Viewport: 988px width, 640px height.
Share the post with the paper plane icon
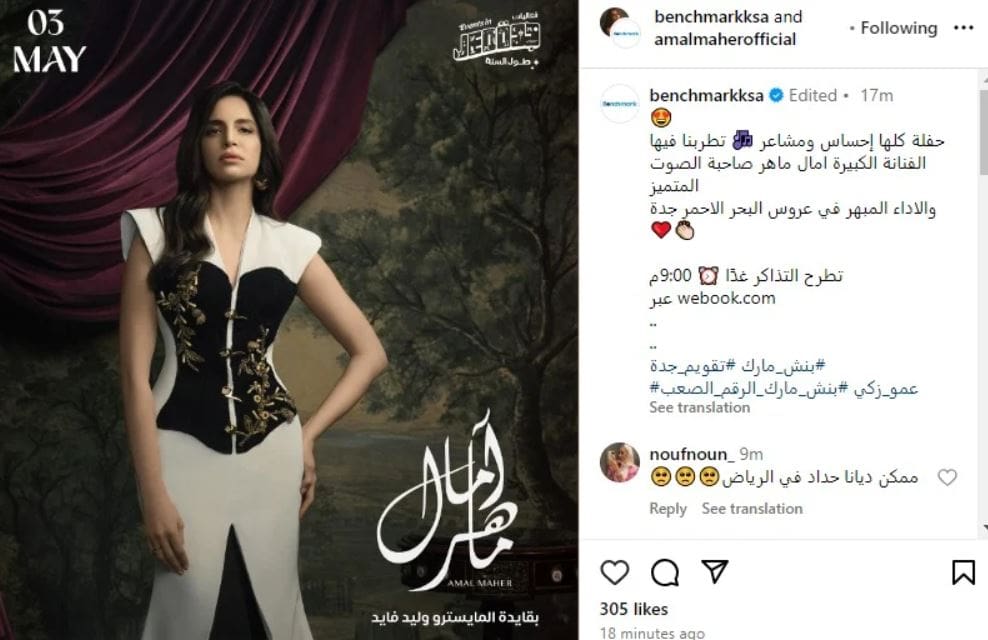(715, 571)
